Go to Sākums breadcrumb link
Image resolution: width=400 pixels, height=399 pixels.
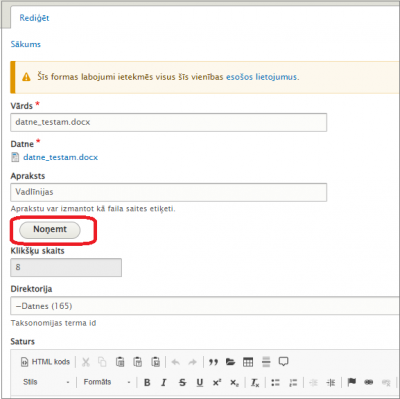(26, 44)
